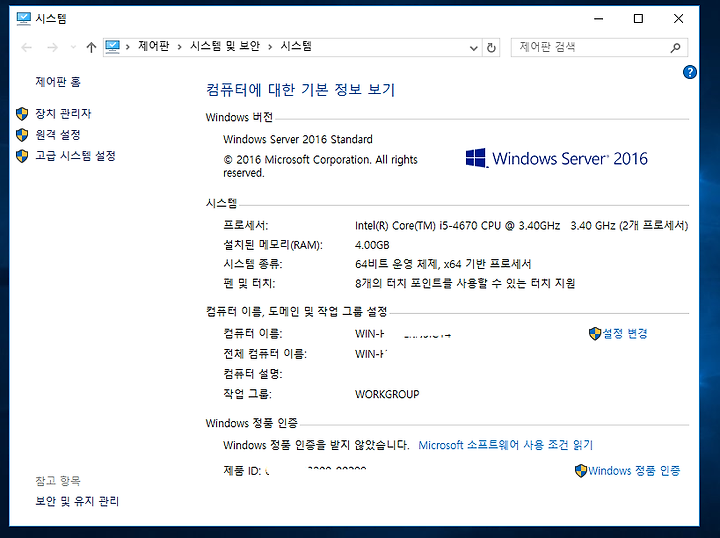Click 설정 변경 link
The image size is (720, 538).
pyautogui.click(x=624, y=333)
